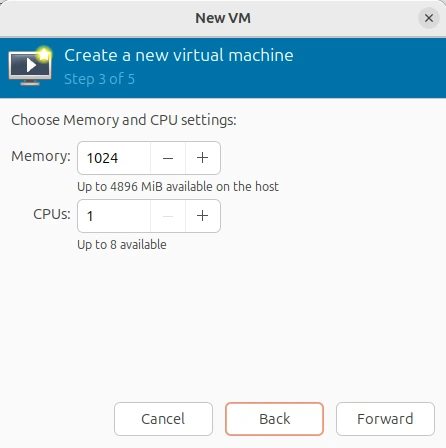
Task: Close the New VM dialog
Action: click(429, 18)
